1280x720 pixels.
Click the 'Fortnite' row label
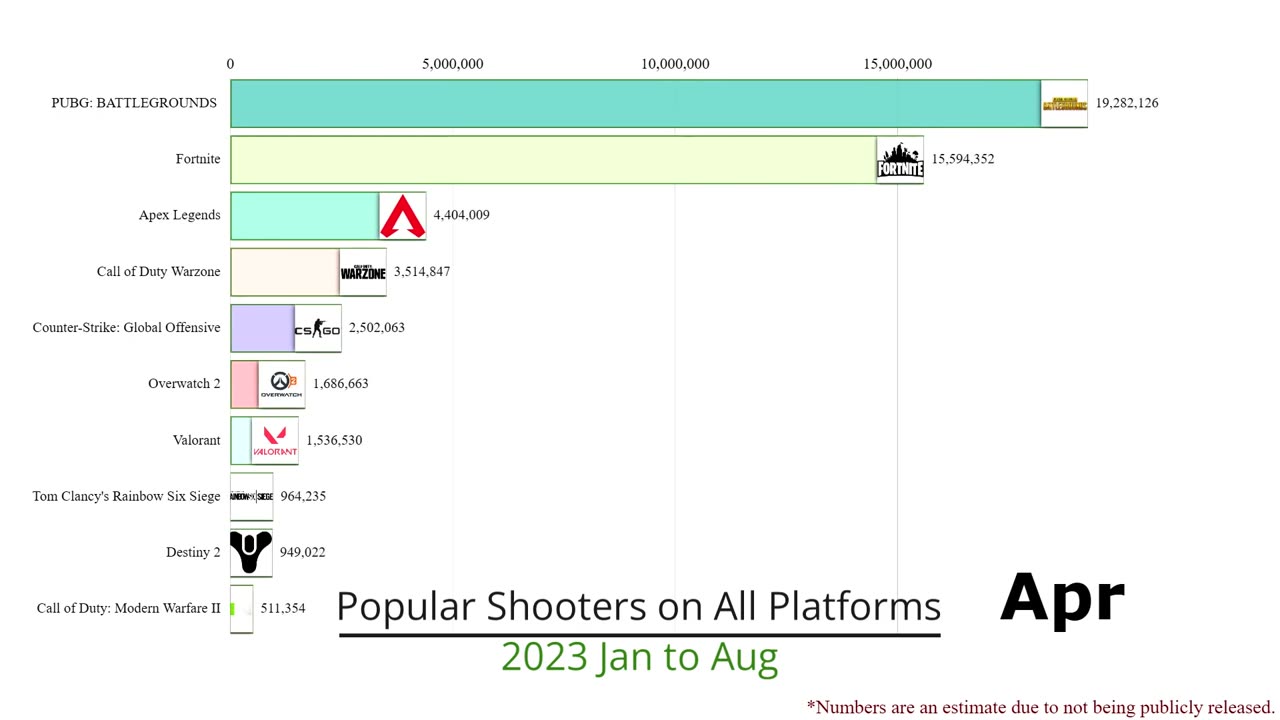pos(198,159)
